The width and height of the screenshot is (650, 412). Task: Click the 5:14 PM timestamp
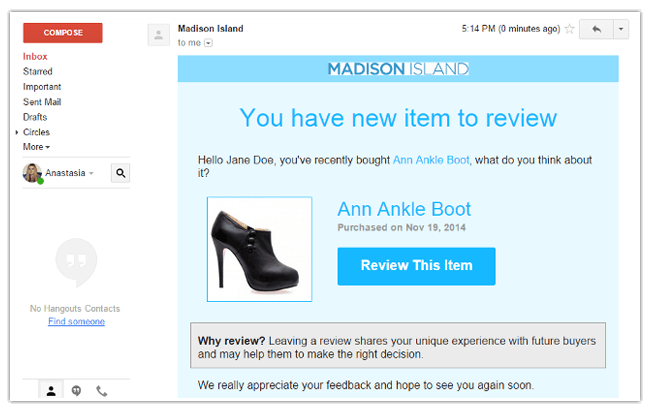tap(511, 29)
